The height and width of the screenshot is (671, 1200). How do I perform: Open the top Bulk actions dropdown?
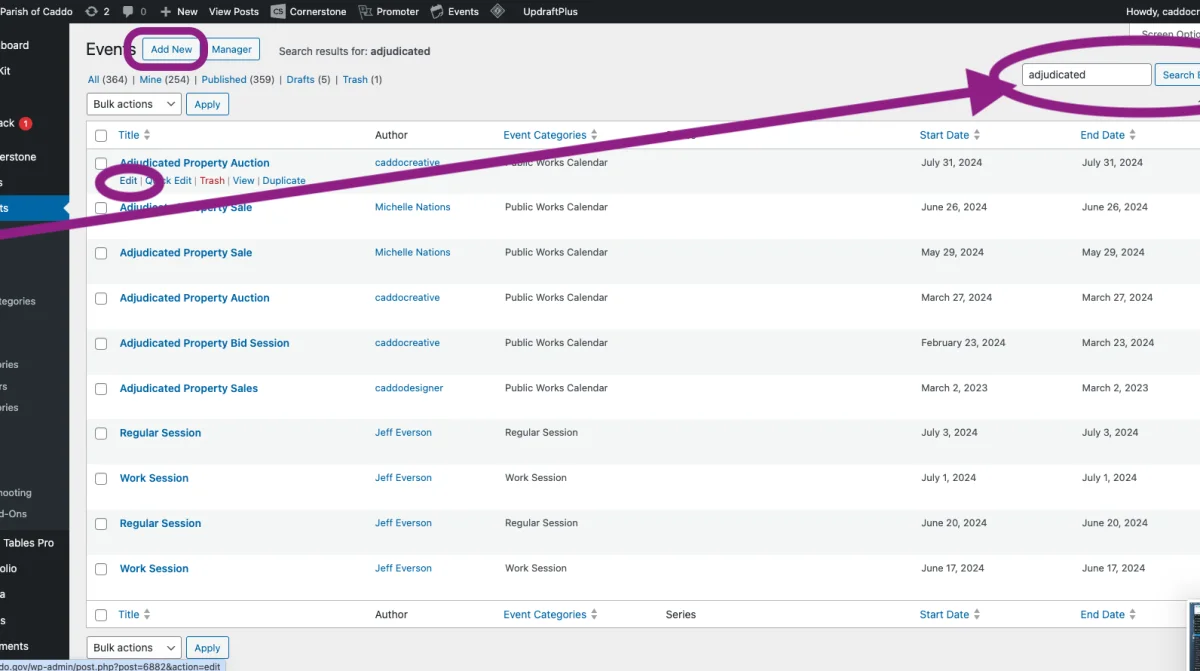(134, 104)
